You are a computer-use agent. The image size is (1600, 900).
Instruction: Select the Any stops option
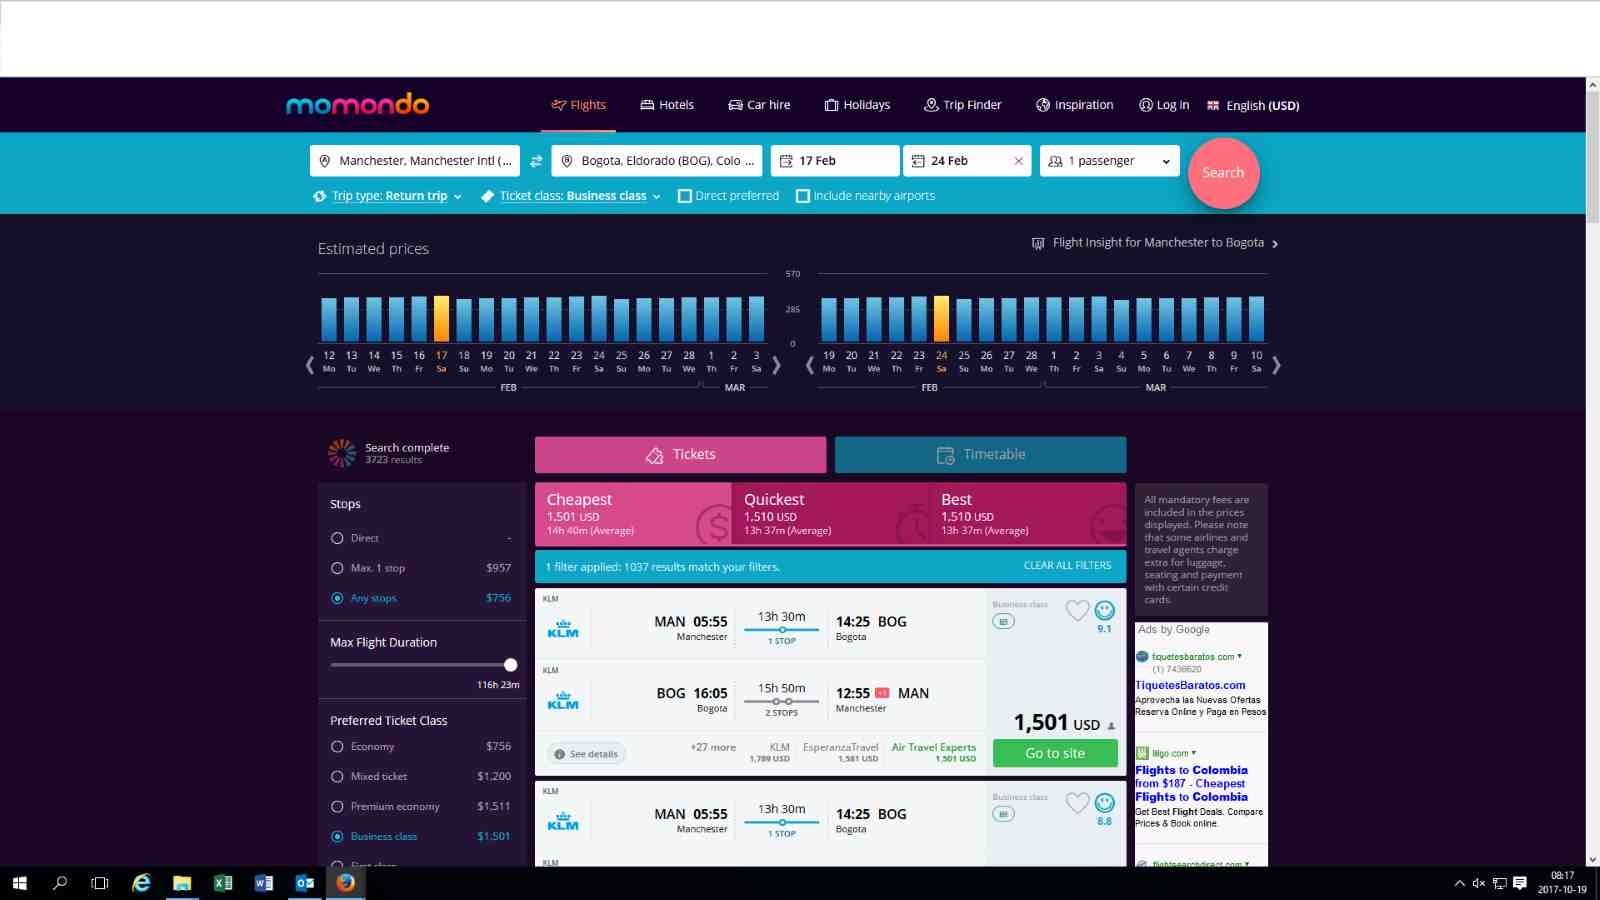coord(337,598)
